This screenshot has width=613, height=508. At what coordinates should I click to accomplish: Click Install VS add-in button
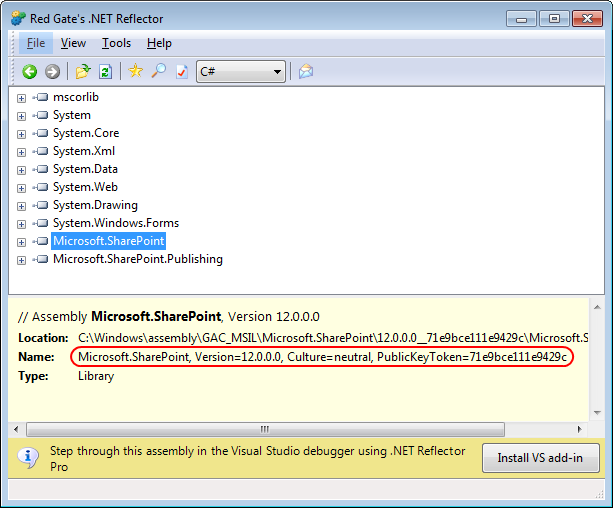(x=541, y=458)
